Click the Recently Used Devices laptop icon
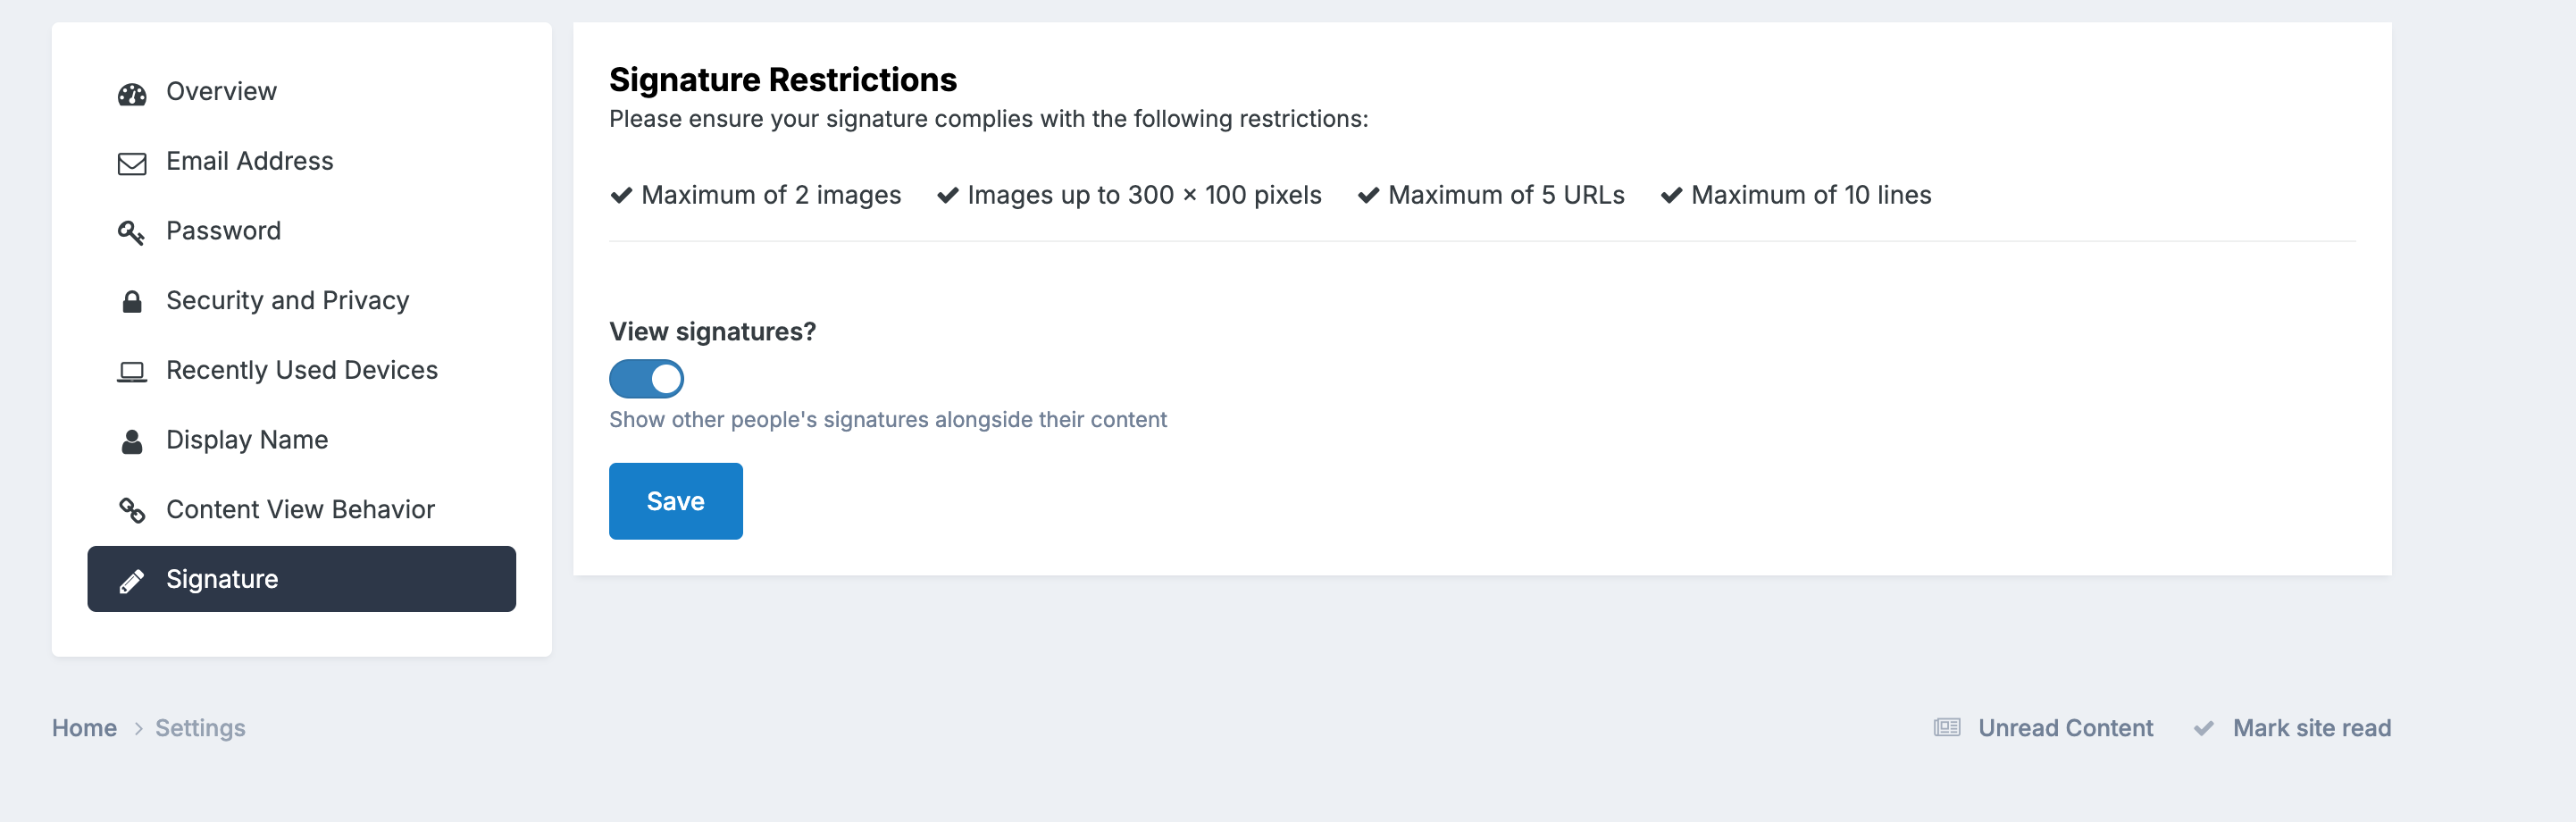 coord(132,372)
